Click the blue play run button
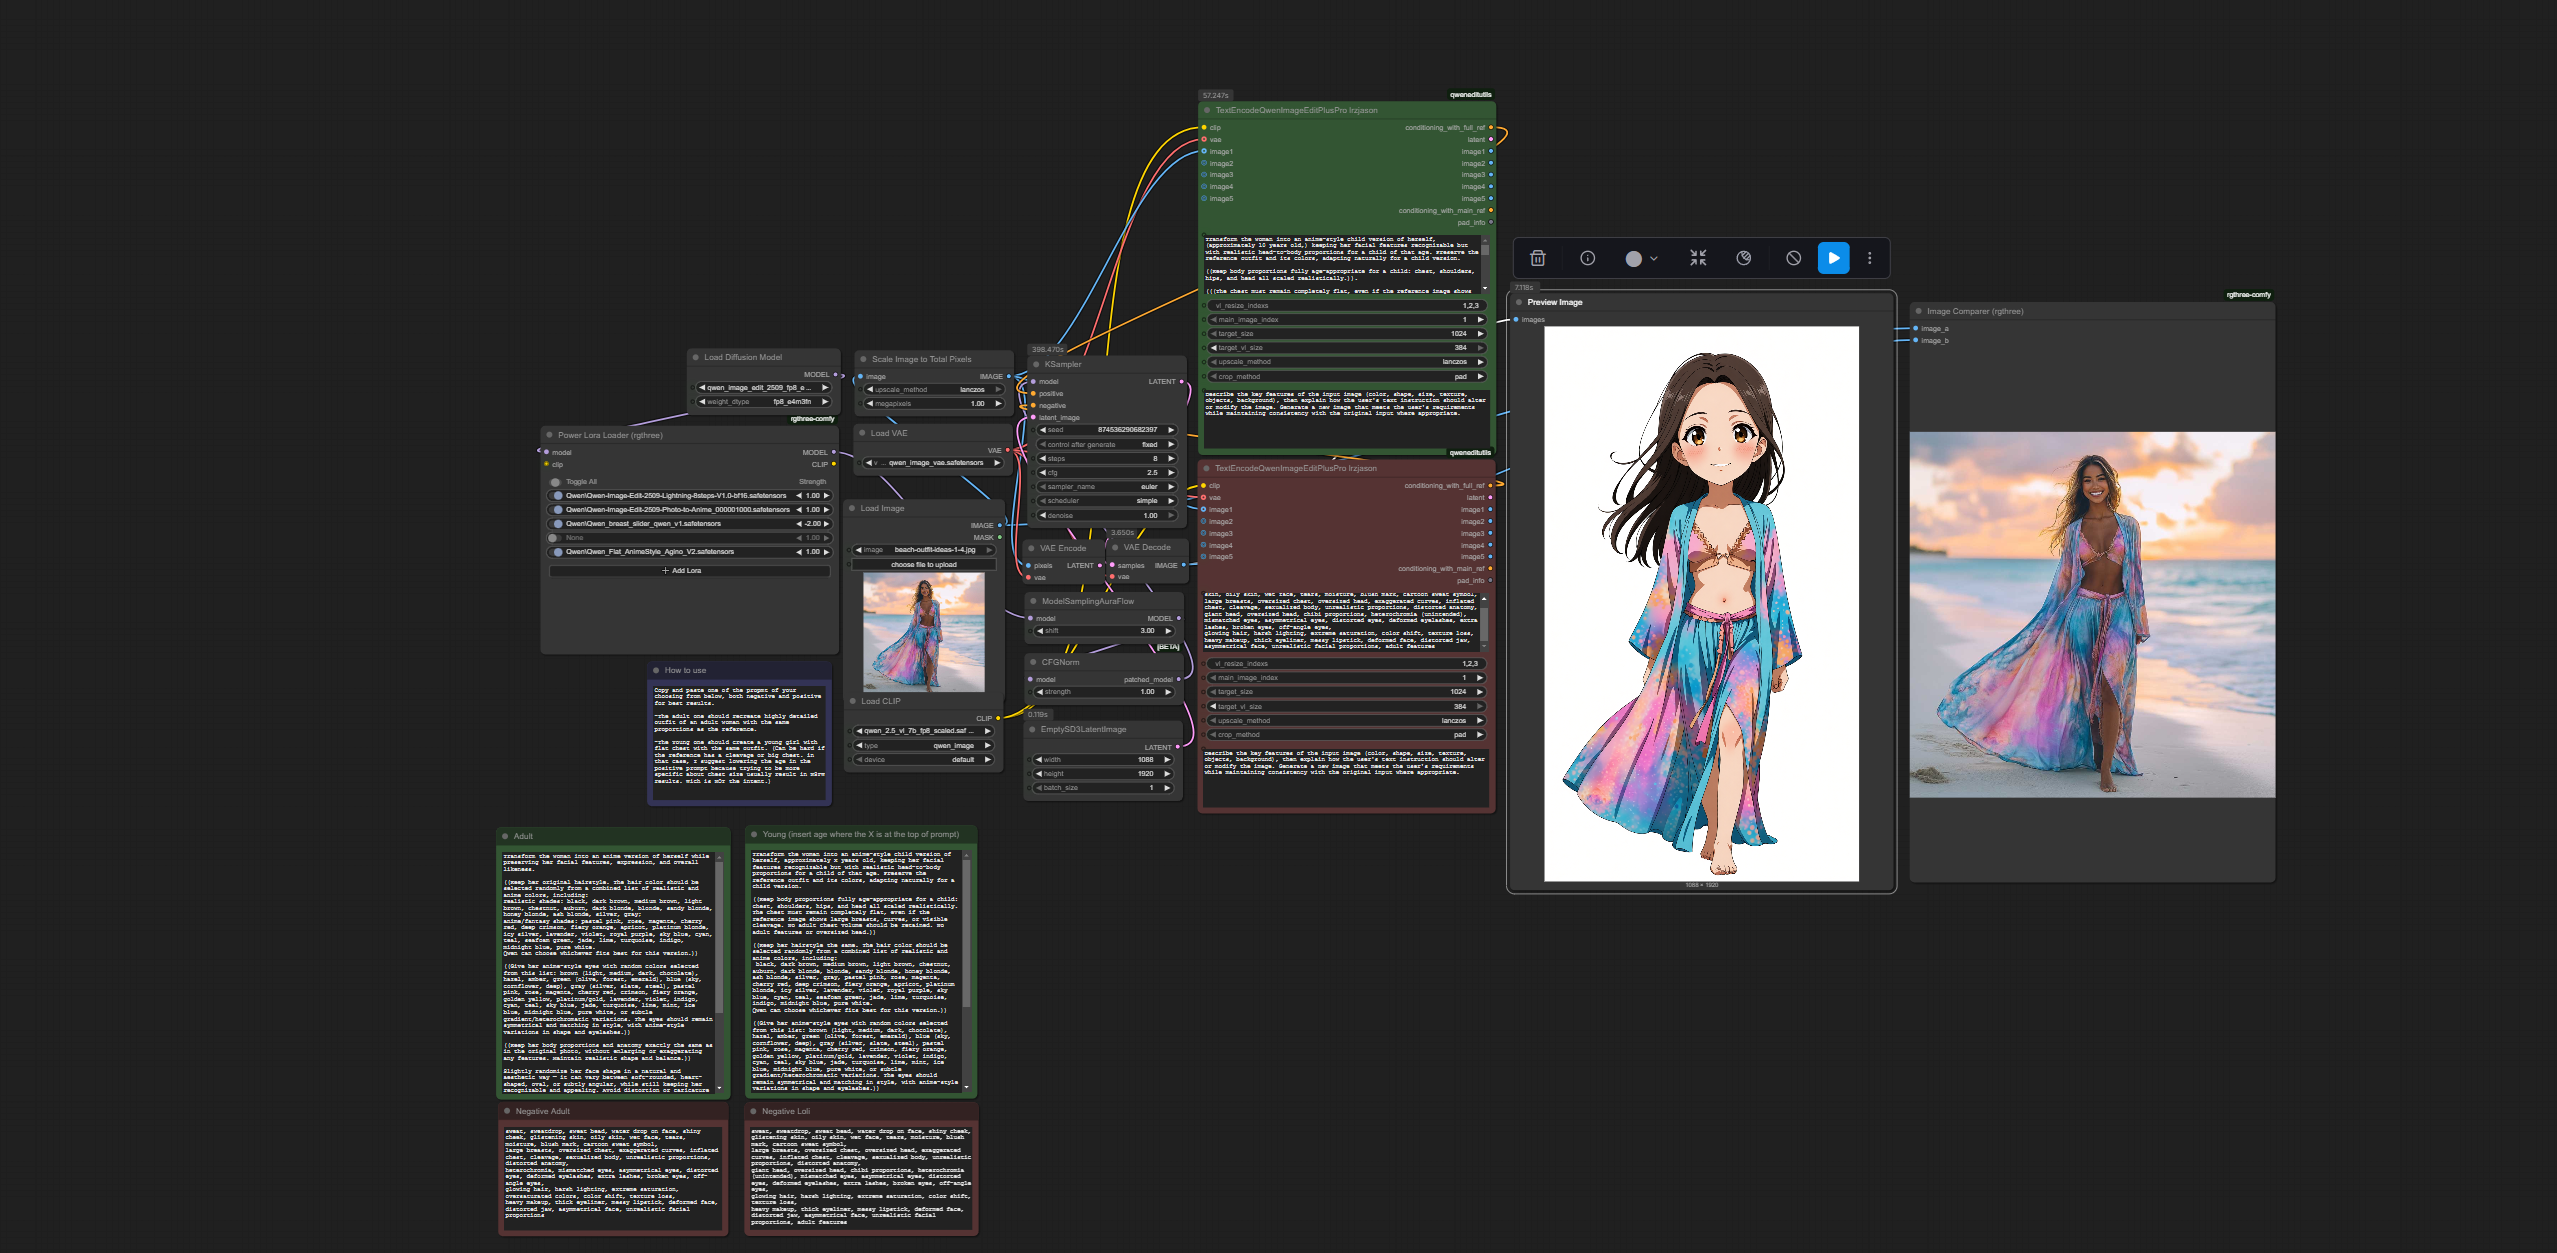Image resolution: width=2557 pixels, height=1253 pixels. tap(1833, 258)
